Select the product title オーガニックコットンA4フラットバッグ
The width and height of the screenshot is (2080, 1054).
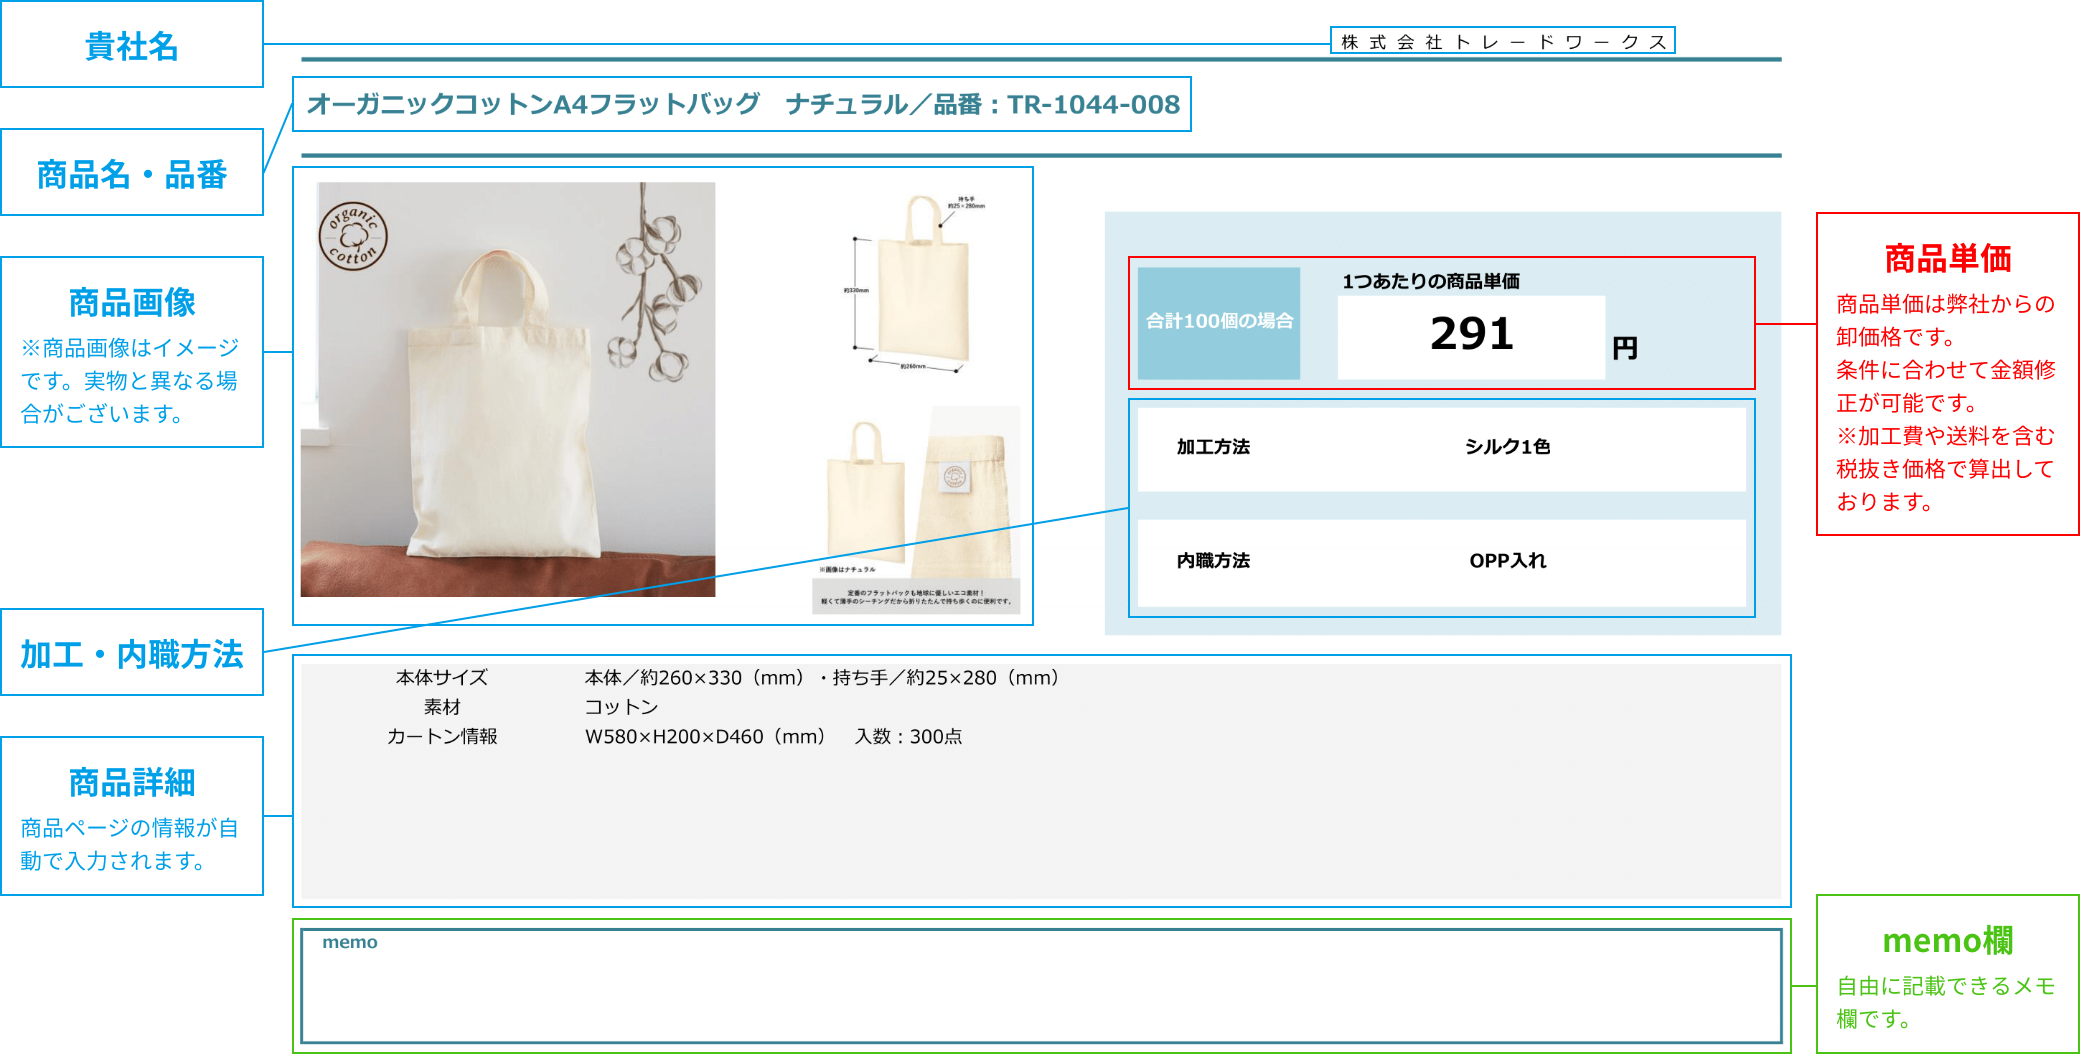pyautogui.click(x=533, y=104)
